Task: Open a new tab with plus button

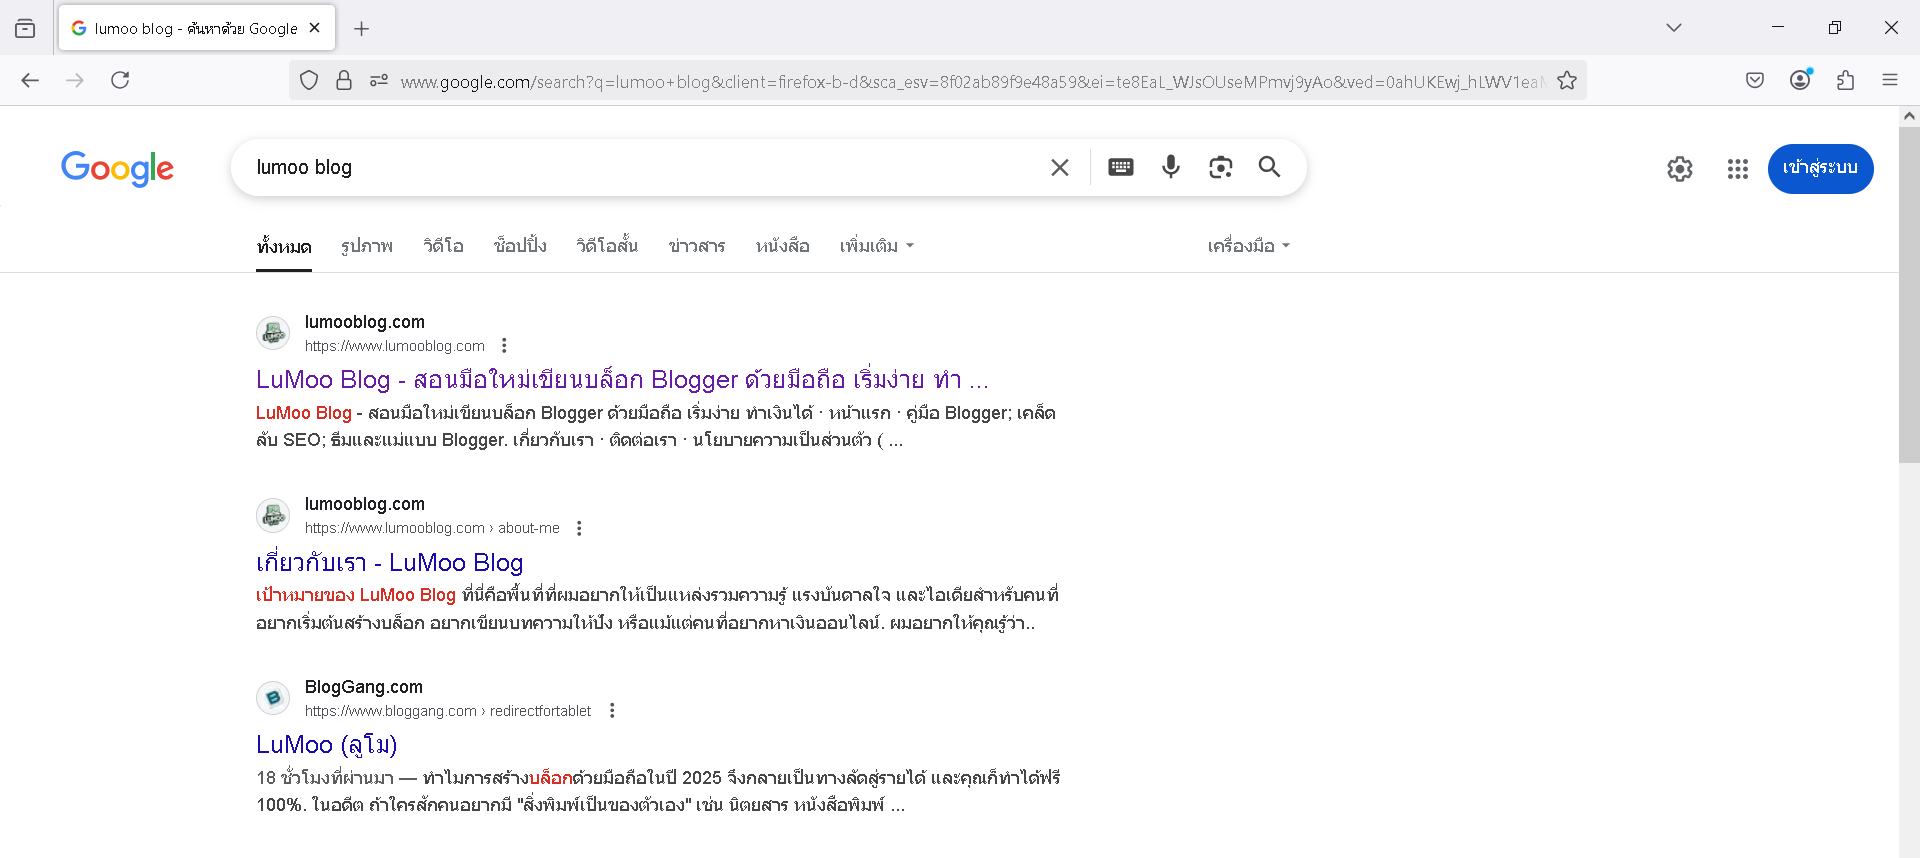Action: point(362,29)
